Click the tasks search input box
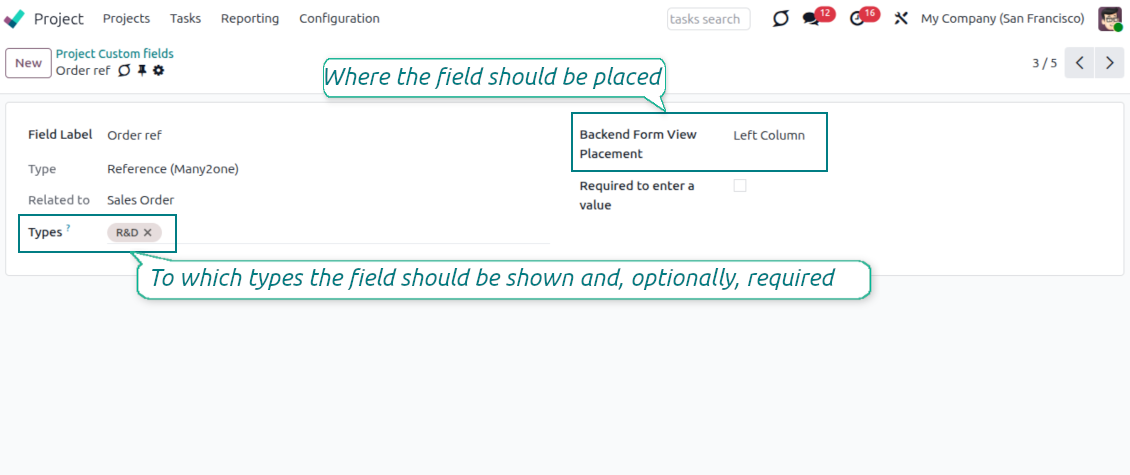The height and width of the screenshot is (475, 1130). (708, 19)
